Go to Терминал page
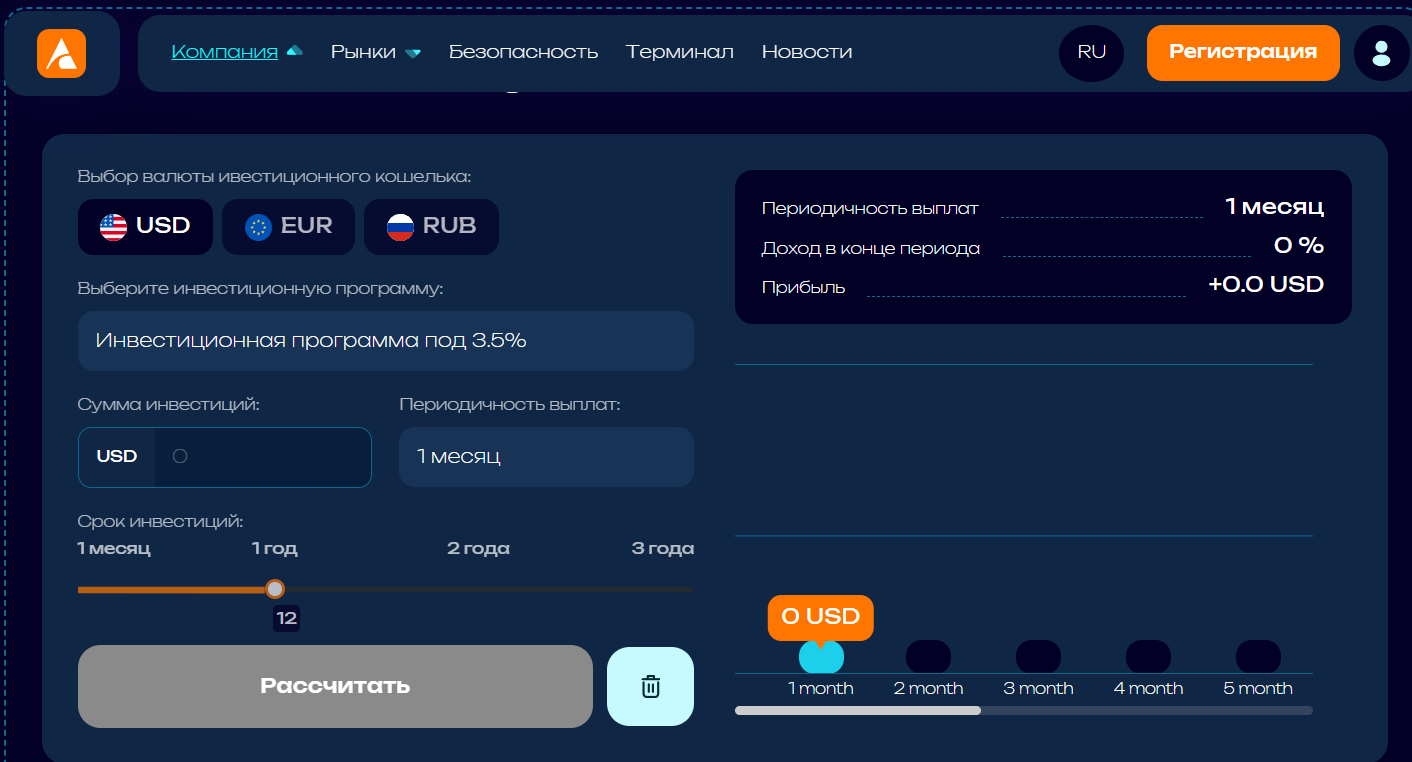 click(x=680, y=52)
